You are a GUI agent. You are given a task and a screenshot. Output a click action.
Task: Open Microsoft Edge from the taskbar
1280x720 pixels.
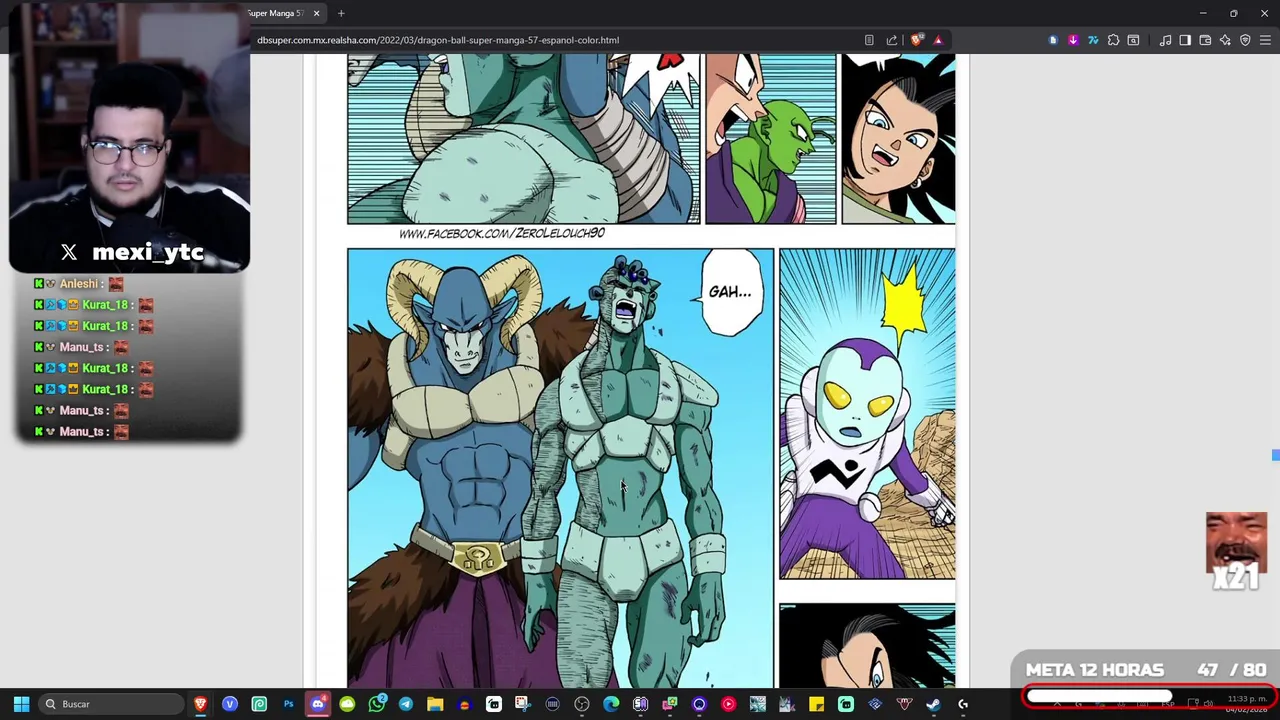pyautogui.click(x=611, y=704)
